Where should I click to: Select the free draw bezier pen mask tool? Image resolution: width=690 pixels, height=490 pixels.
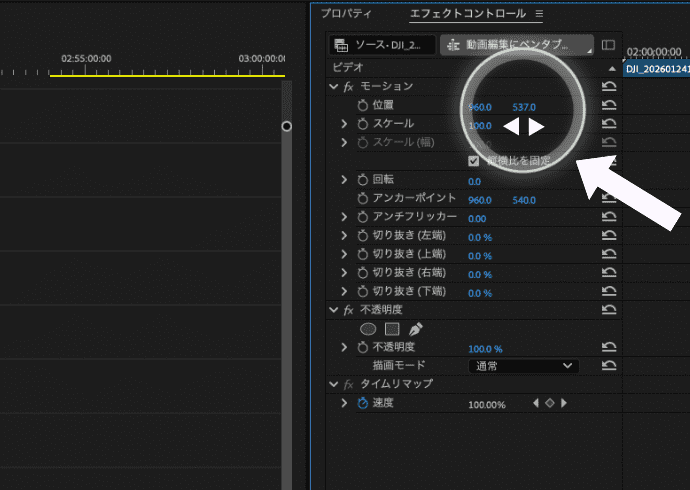point(416,328)
